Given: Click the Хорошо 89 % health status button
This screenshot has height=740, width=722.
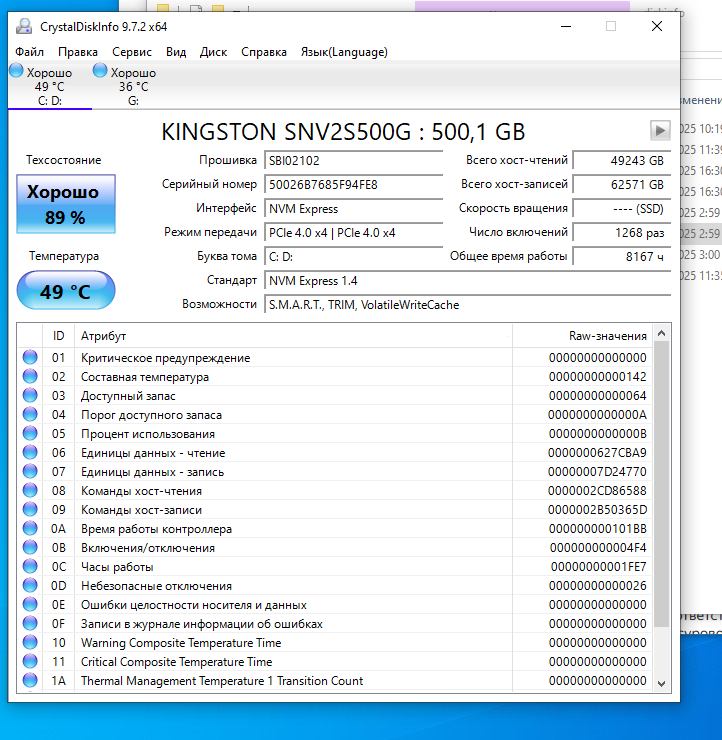Looking at the screenshot, I should pyautogui.click(x=65, y=204).
